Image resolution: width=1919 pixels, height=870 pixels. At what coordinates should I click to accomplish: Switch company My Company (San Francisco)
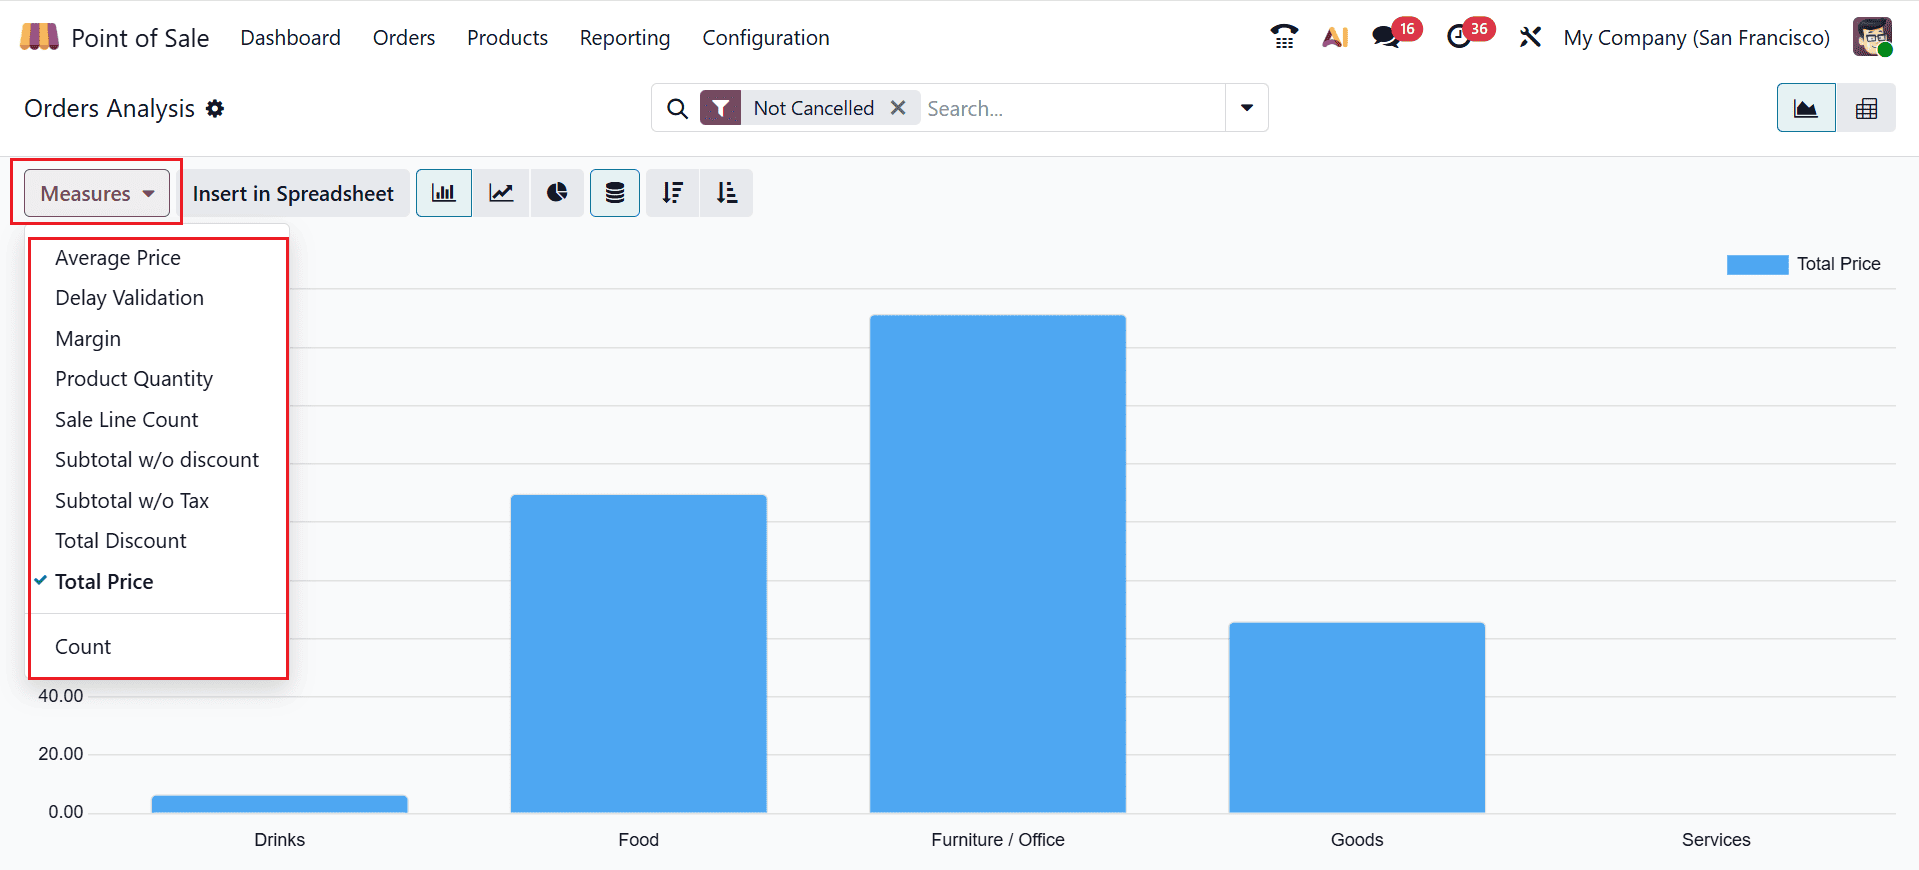pos(1697,37)
